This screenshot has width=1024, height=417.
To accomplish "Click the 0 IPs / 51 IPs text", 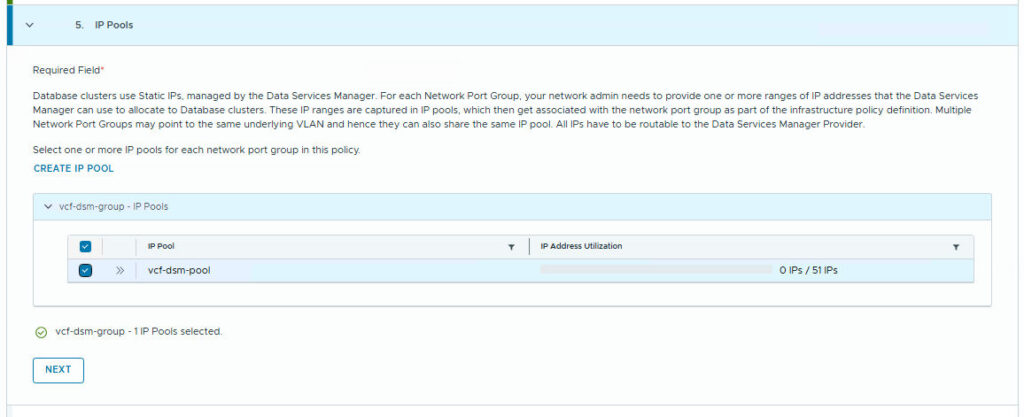I will [808, 270].
